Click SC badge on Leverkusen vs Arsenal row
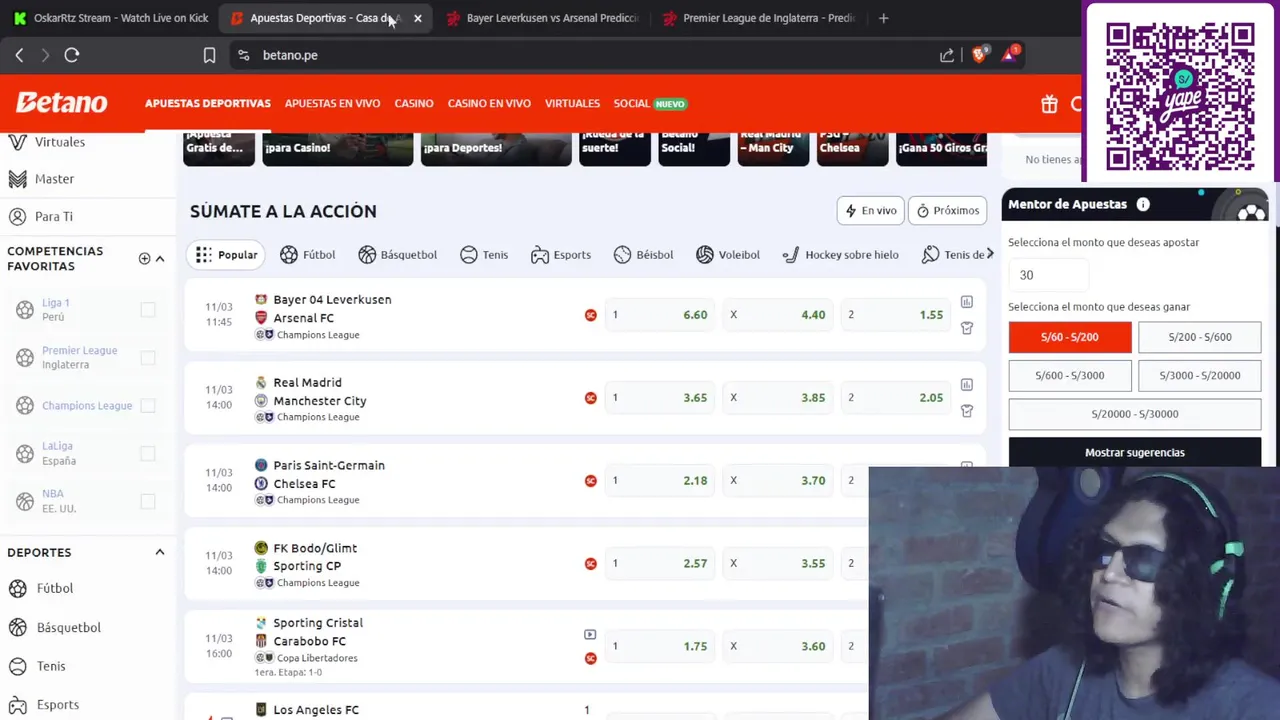 pos(591,315)
